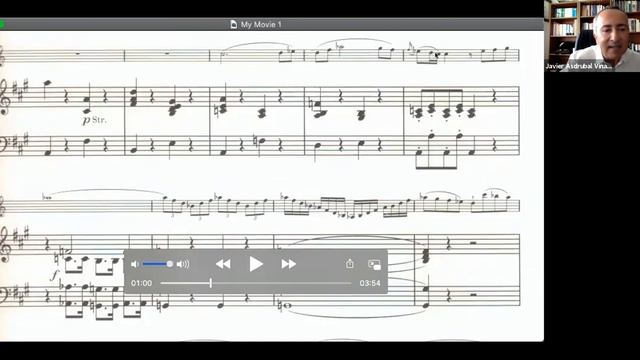The image size is (640, 360).
Task: Play the My Movie 1 video
Action: tap(256, 264)
